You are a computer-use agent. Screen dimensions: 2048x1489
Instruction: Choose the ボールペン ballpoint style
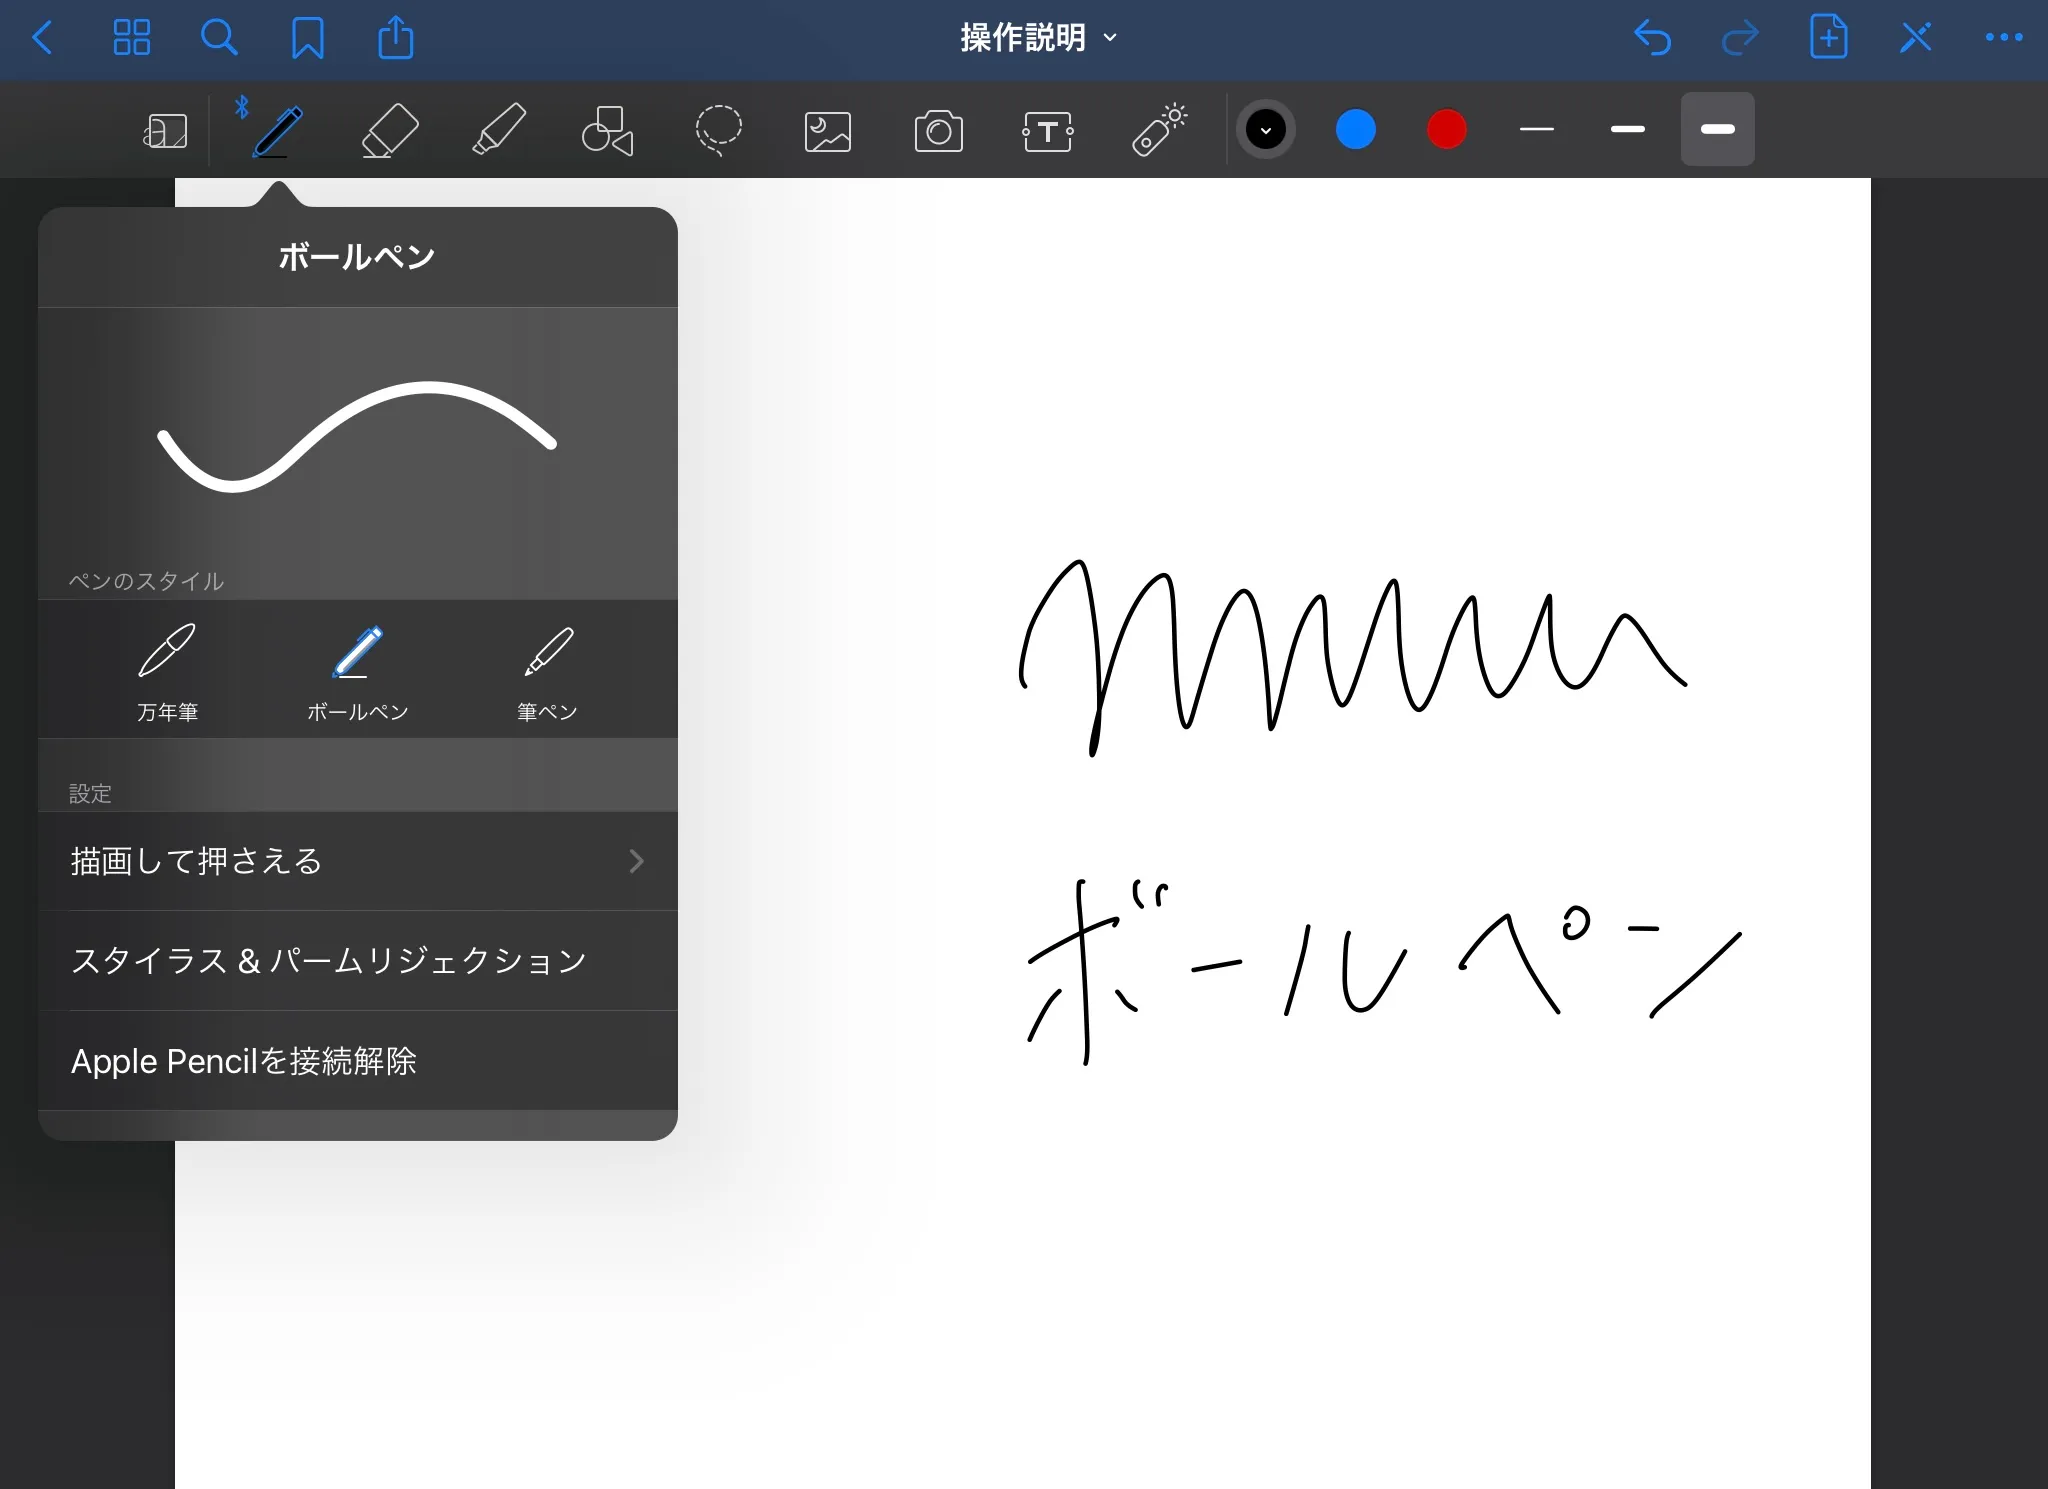click(x=357, y=671)
